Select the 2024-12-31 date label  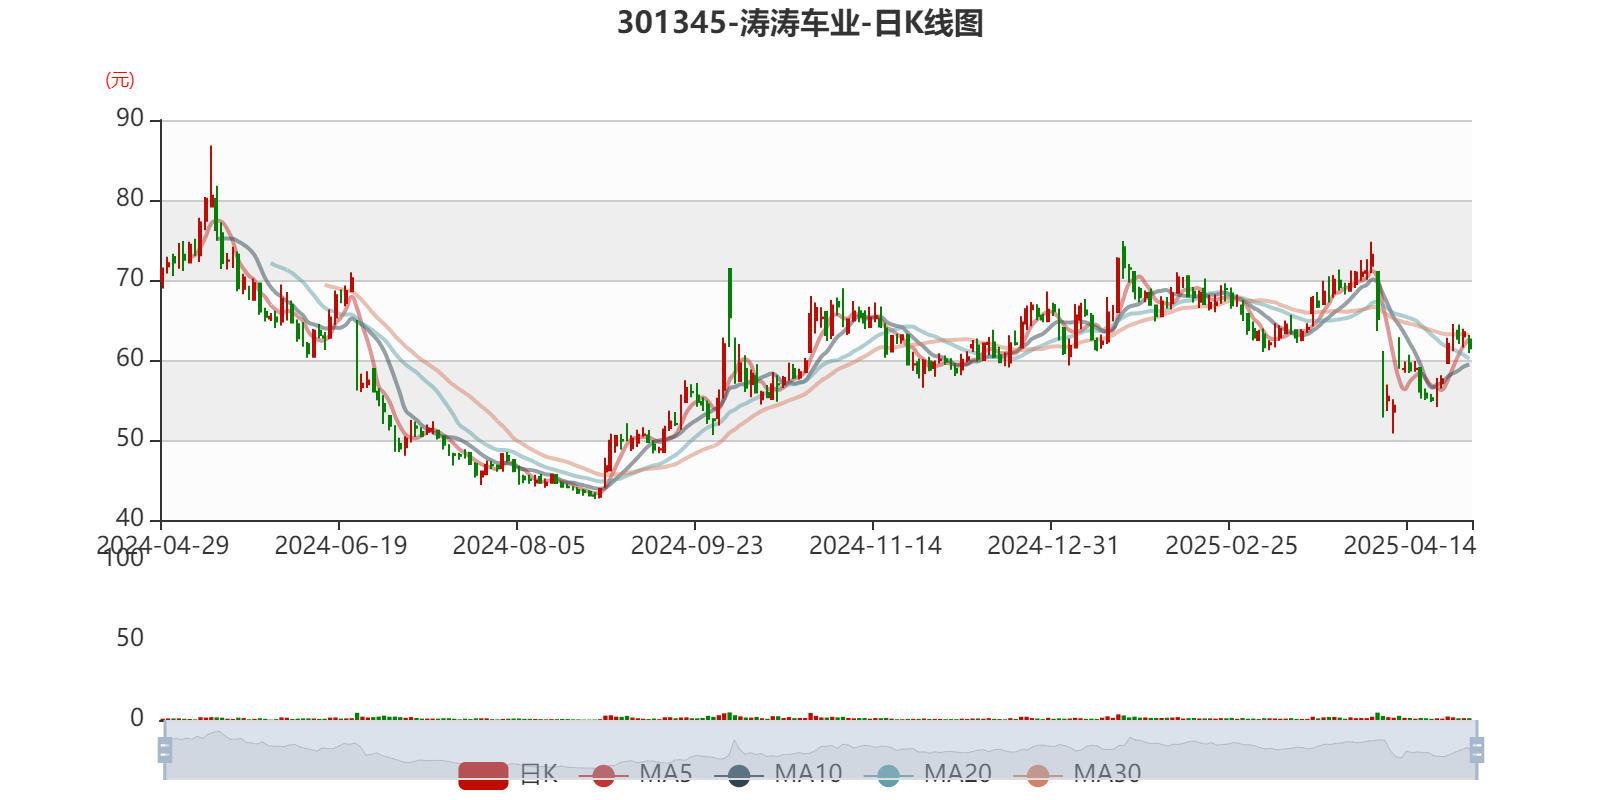click(1052, 545)
